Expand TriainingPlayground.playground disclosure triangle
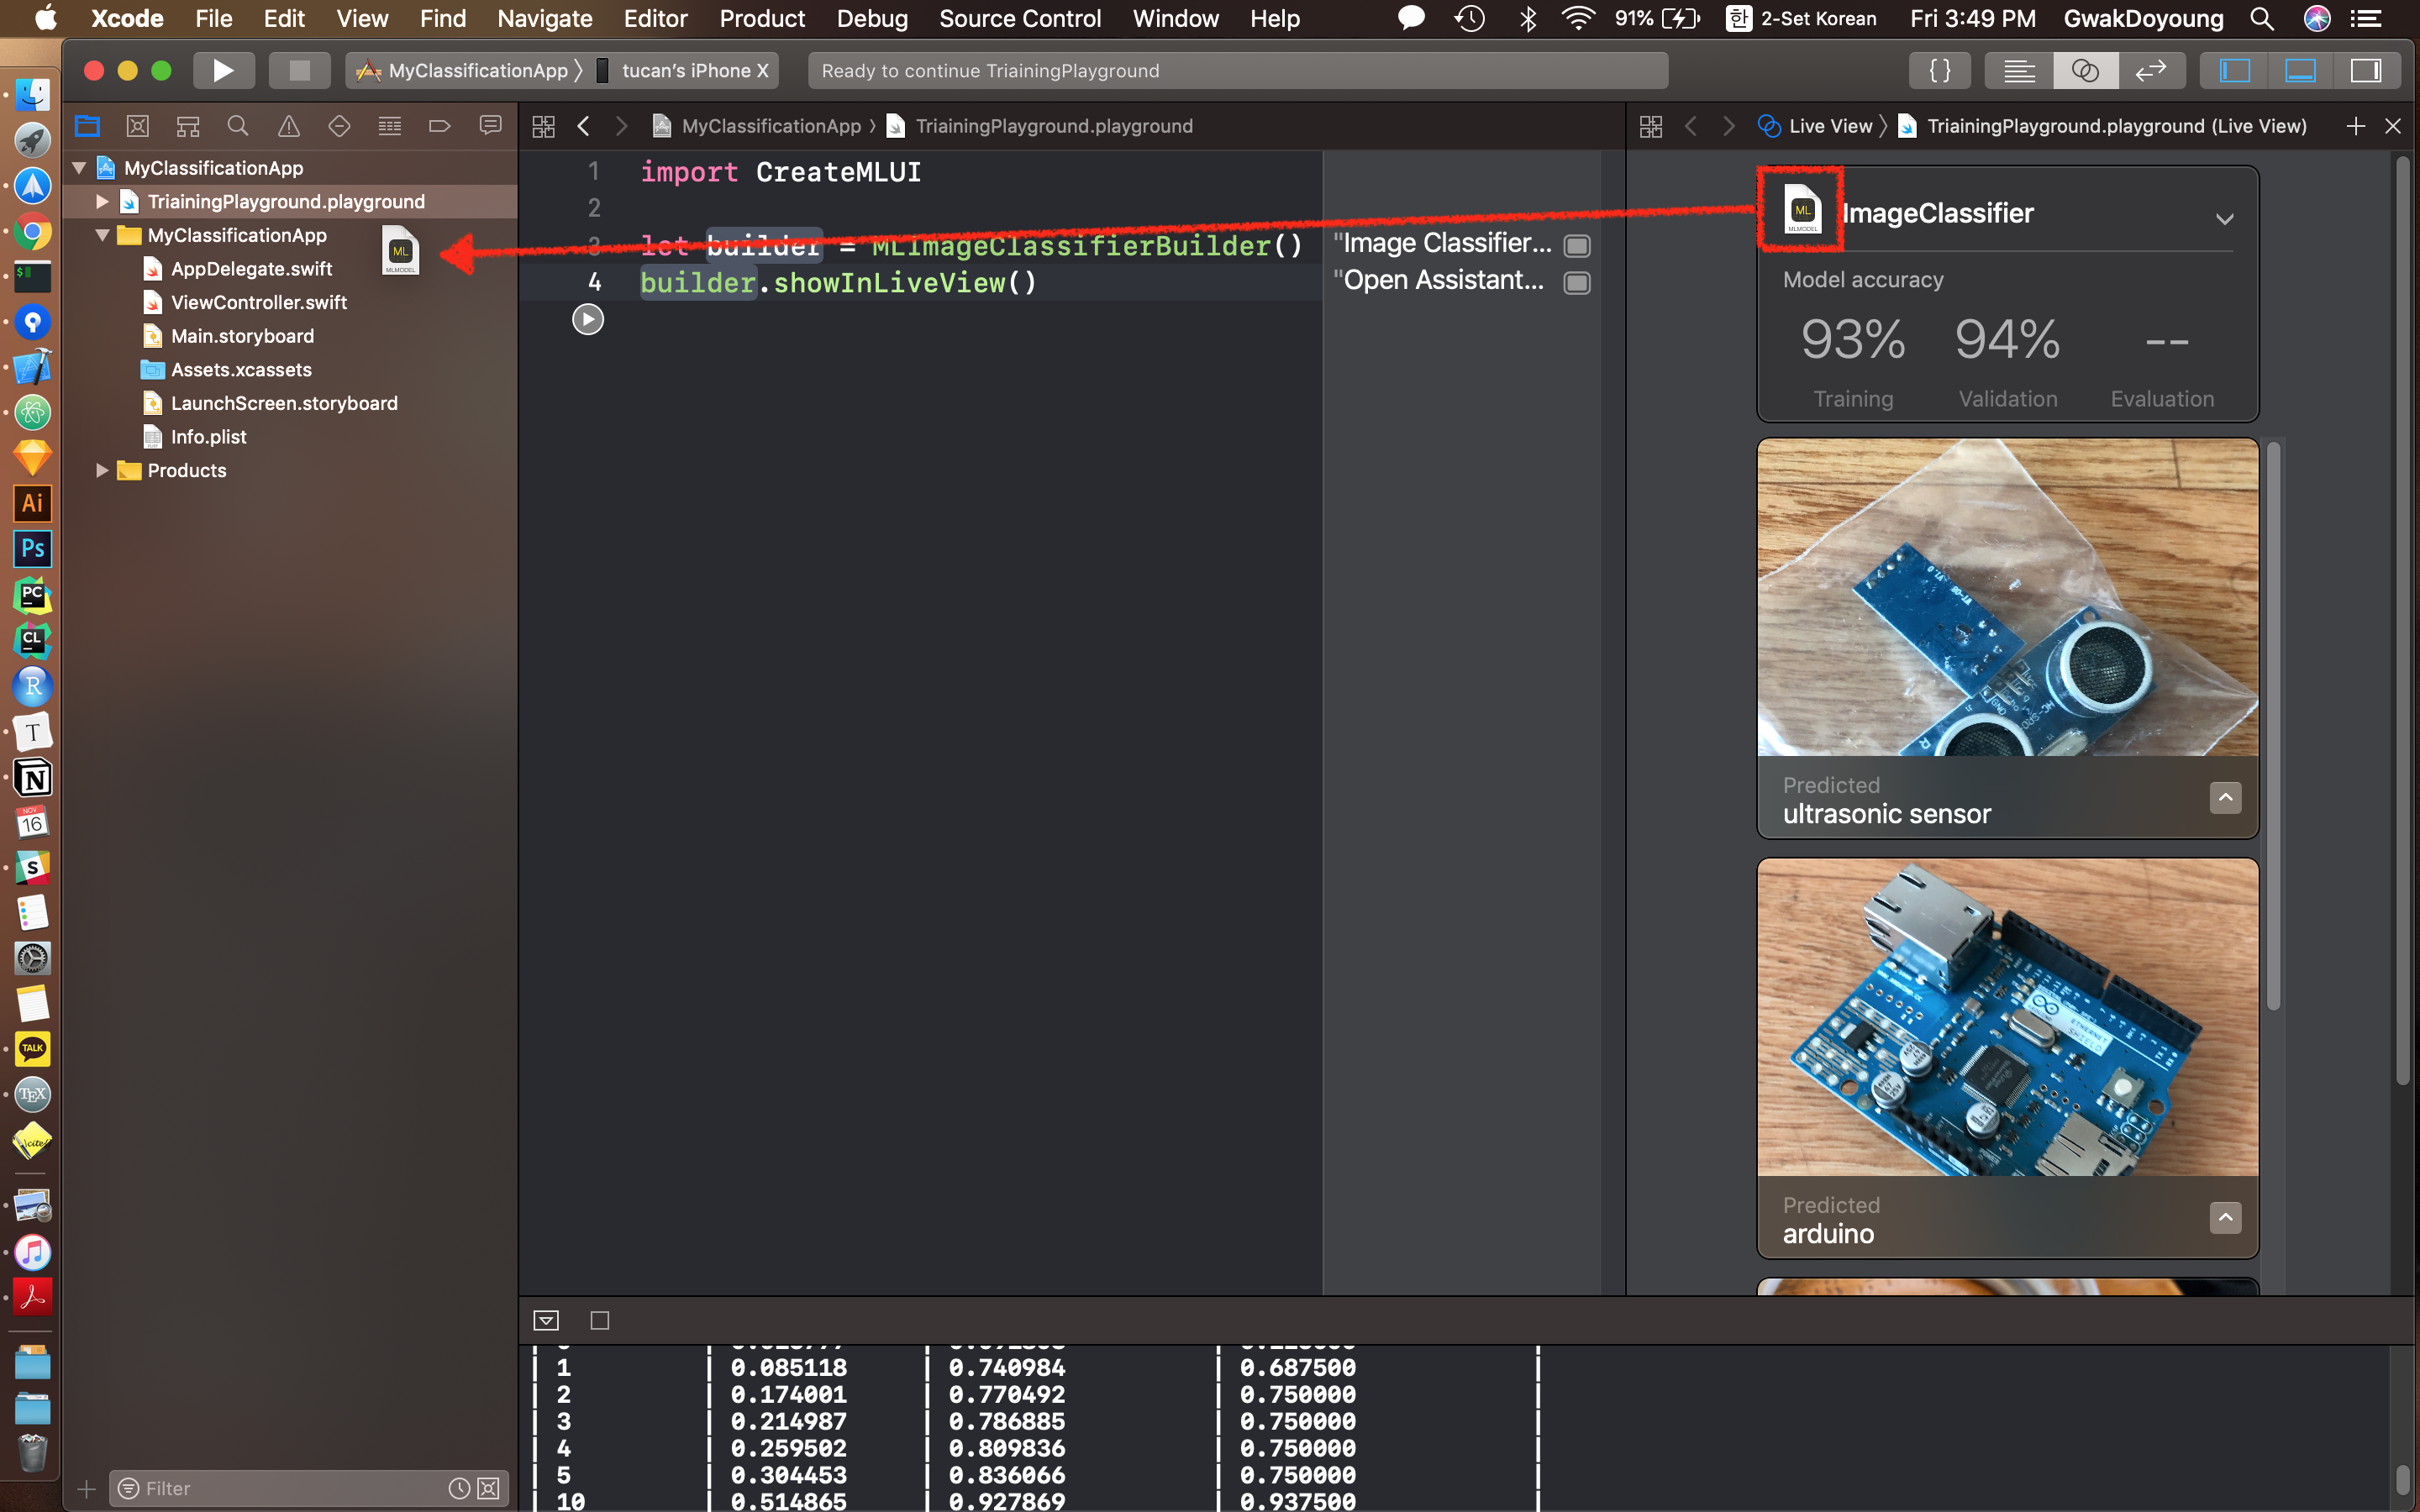The image size is (2420, 1512). [102, 202]
